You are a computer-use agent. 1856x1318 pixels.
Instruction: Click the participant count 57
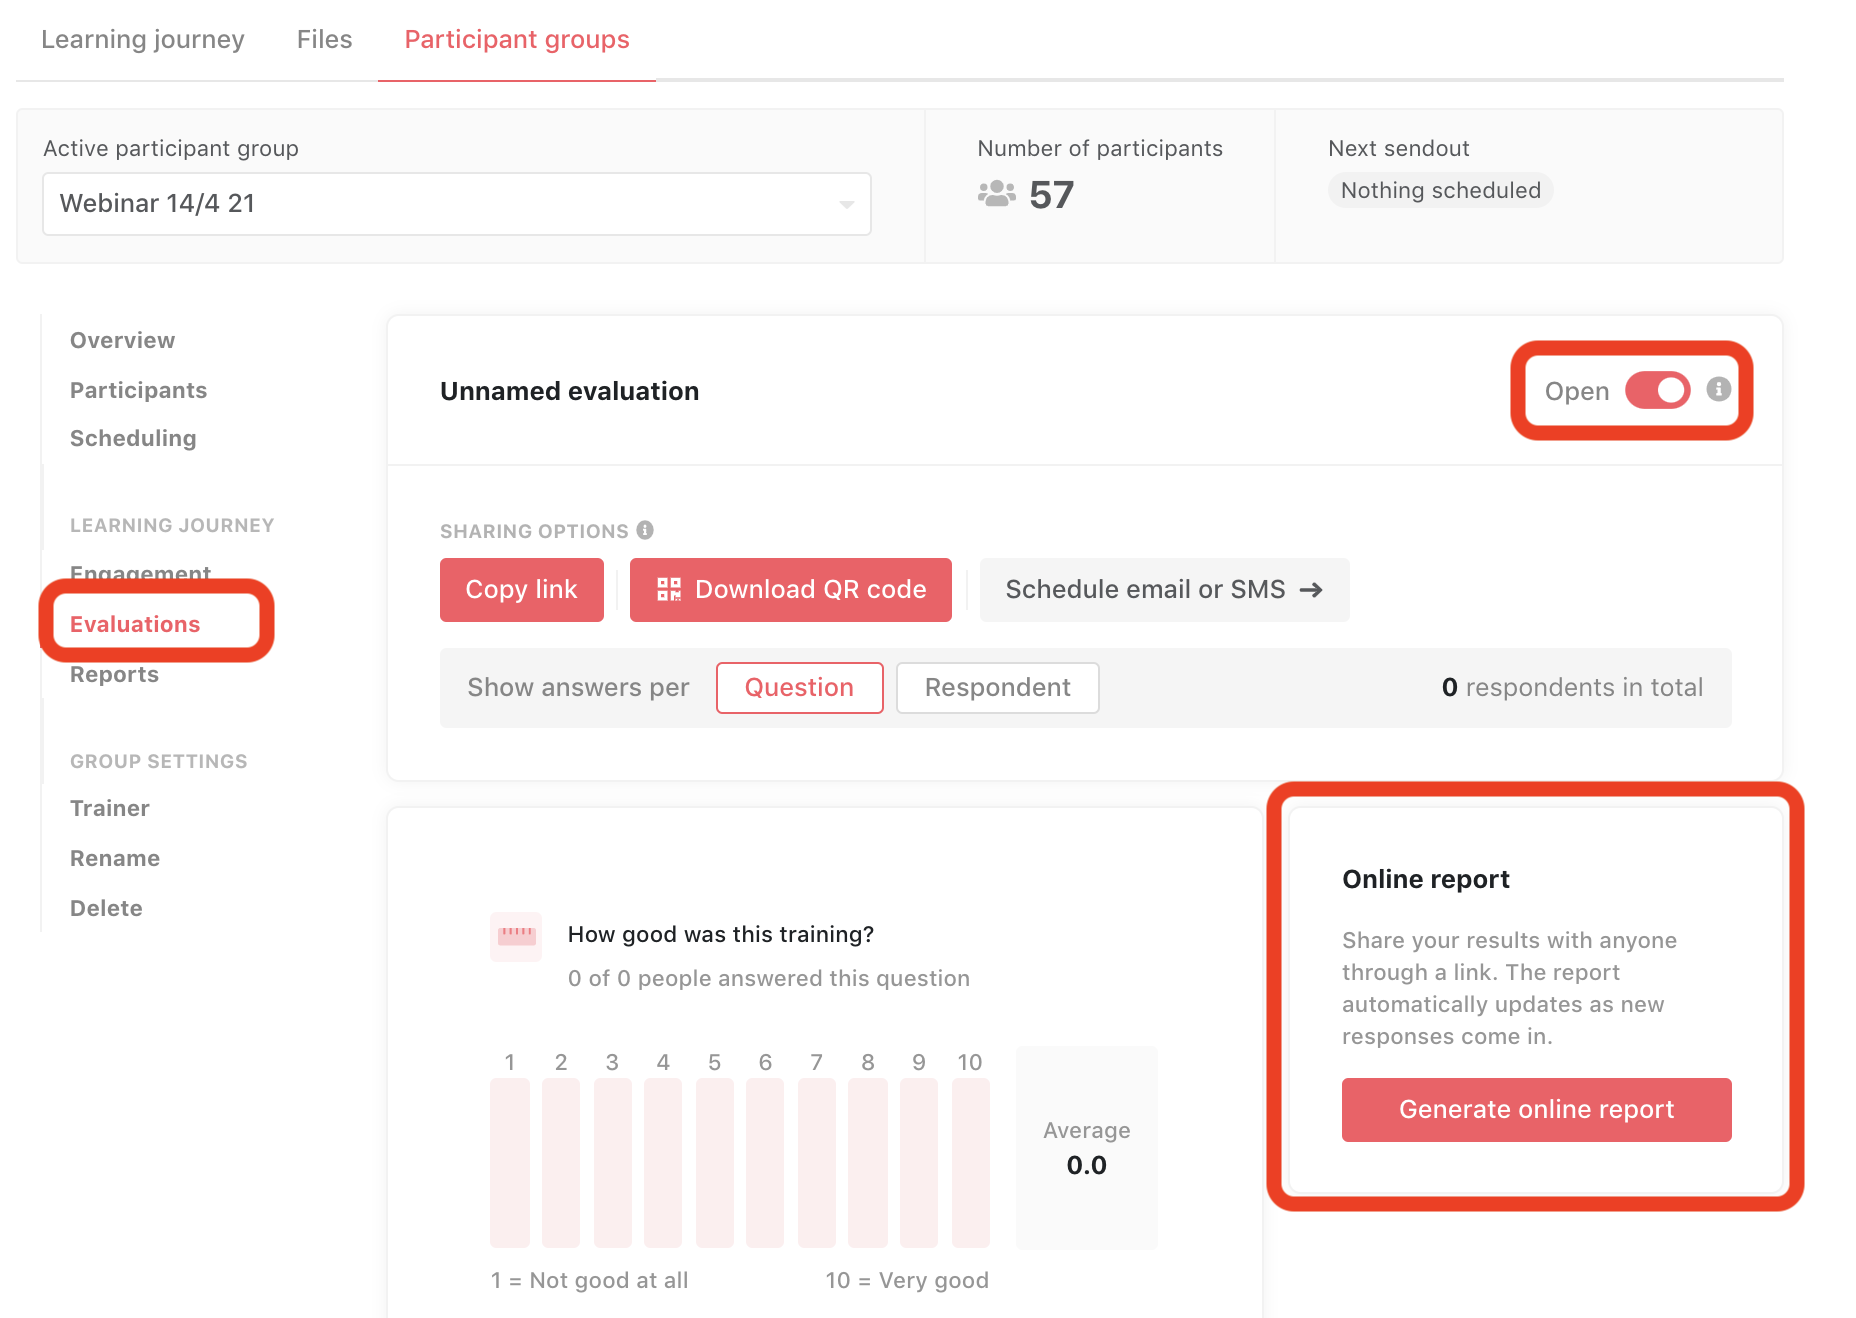pyautogui.click(x=1052, y=195)
